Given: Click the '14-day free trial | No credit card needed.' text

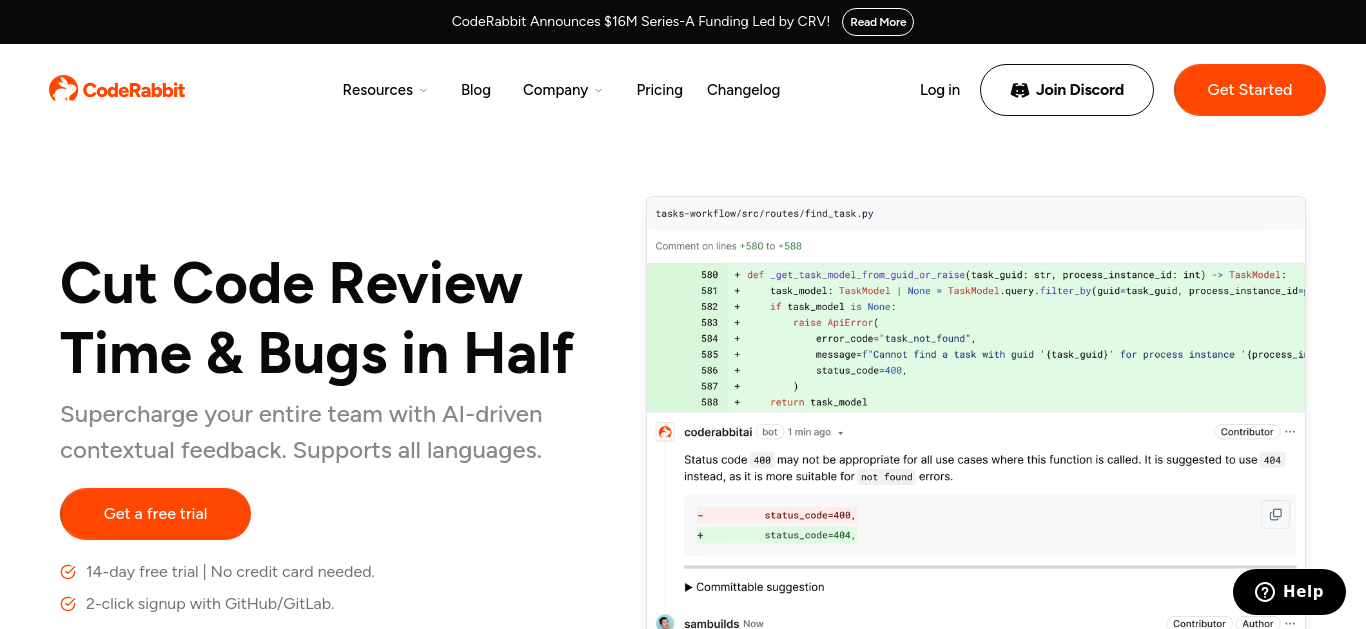Looking at the screenshot, I should 230,572.
